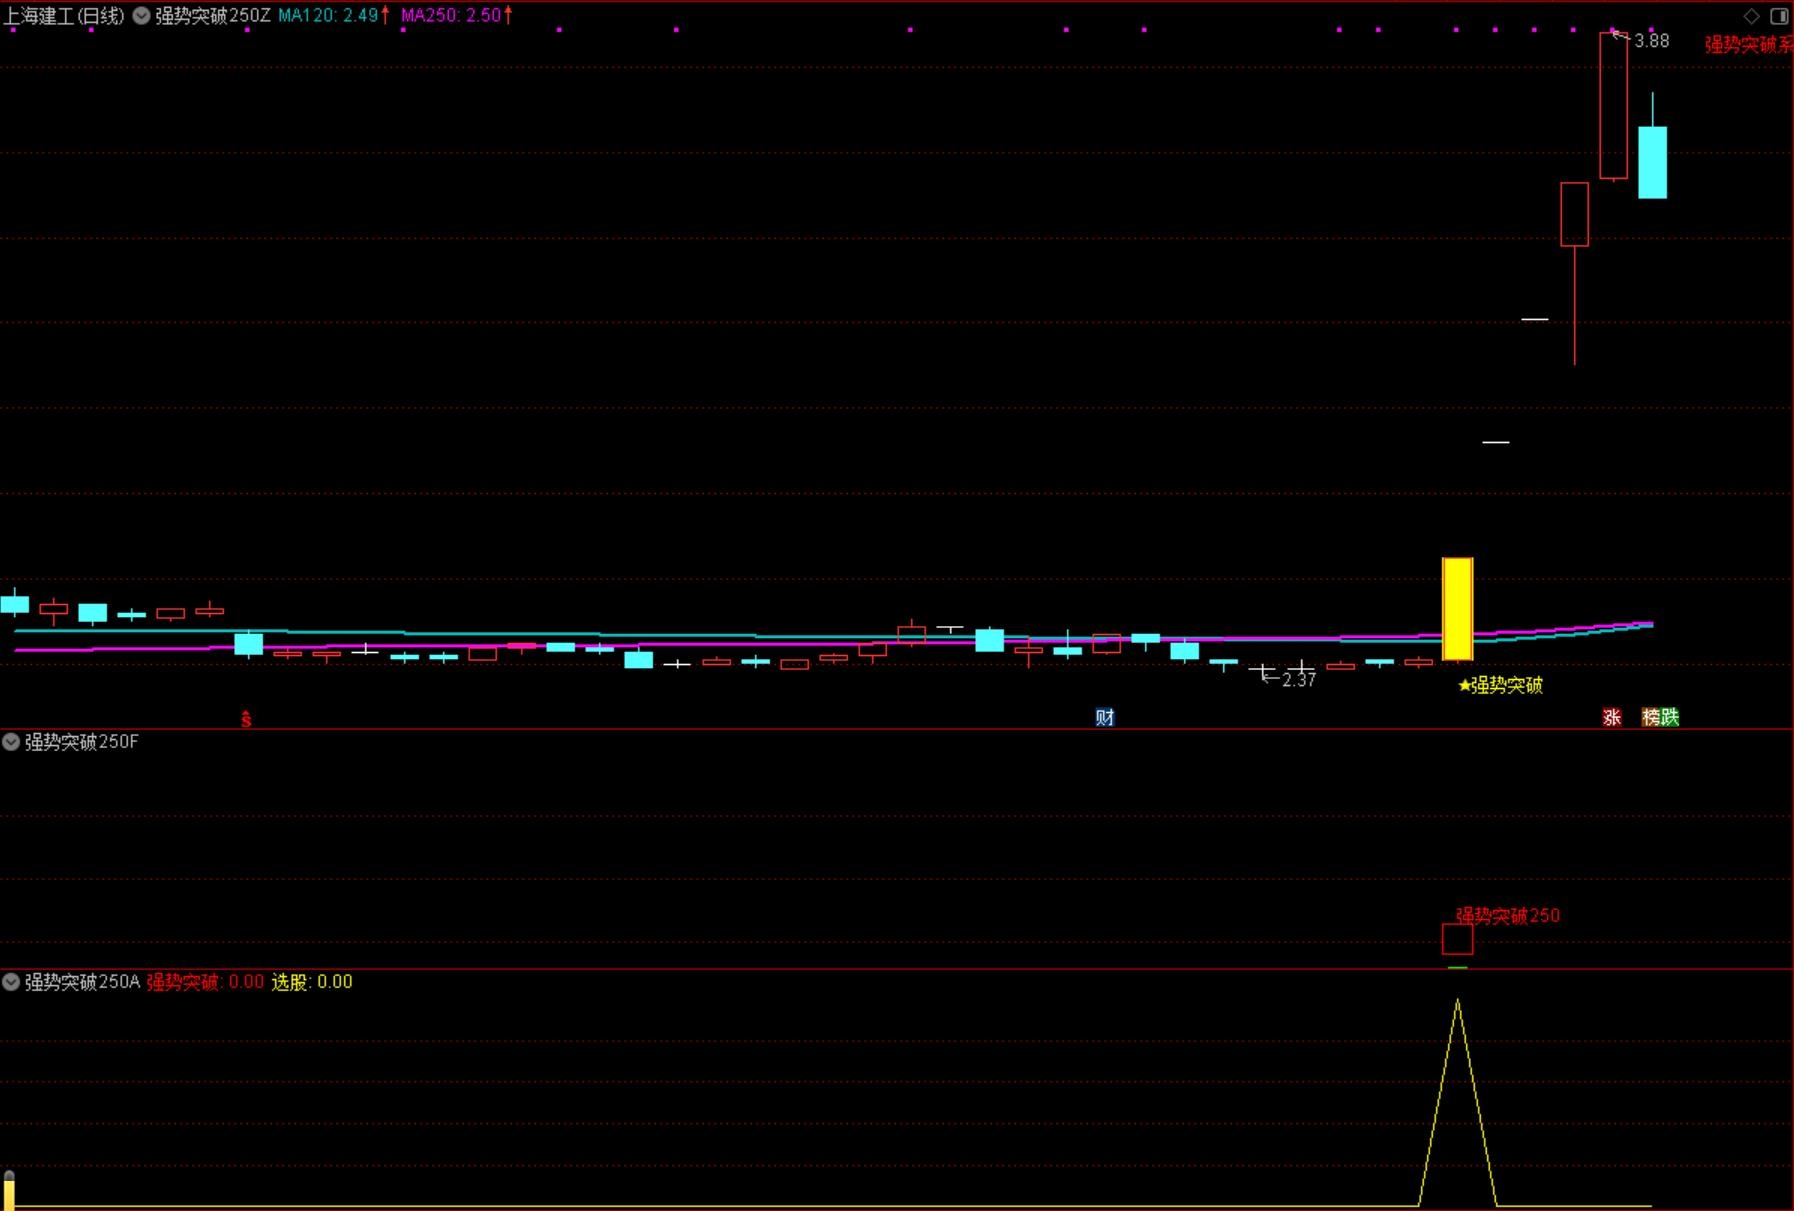The width and height of the screenshot is (1794, 1211).
Task: Select the tall red candle at 3.88 high
Action: click(1613, 105)
